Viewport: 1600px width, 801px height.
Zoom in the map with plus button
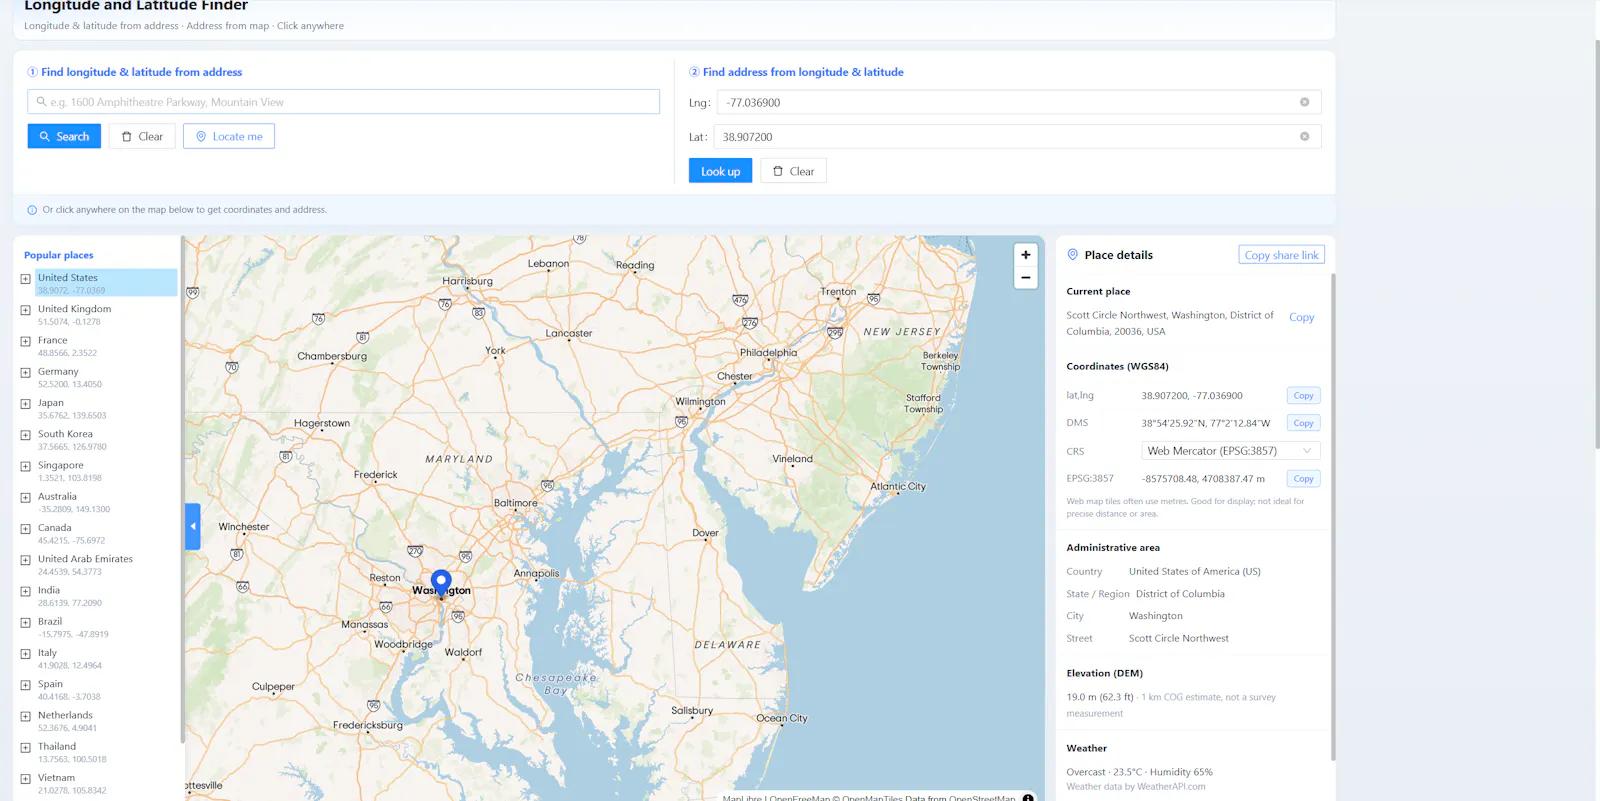(1025, 255)
